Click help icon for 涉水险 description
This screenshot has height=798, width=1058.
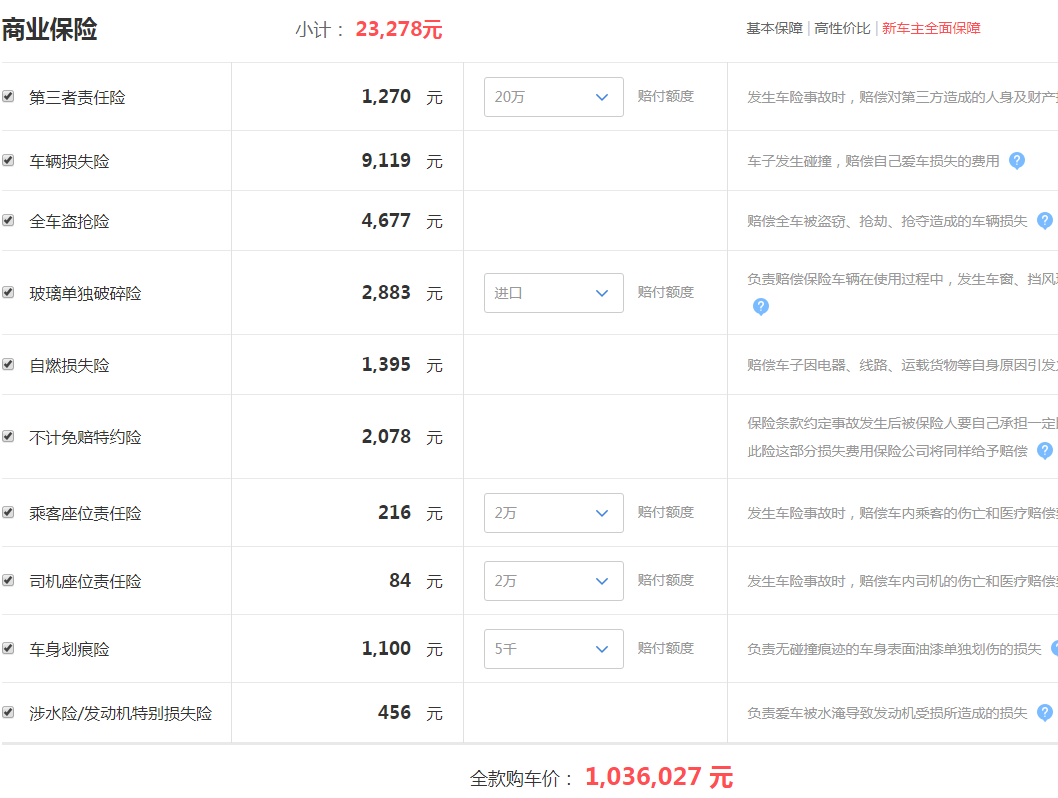click(x=1045, y=712)
